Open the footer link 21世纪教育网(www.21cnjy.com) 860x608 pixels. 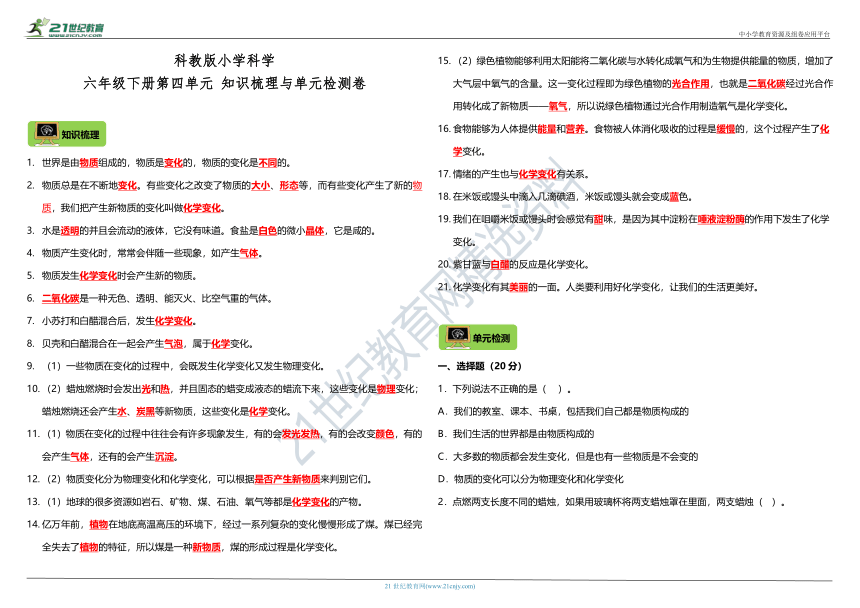[429, 586]
